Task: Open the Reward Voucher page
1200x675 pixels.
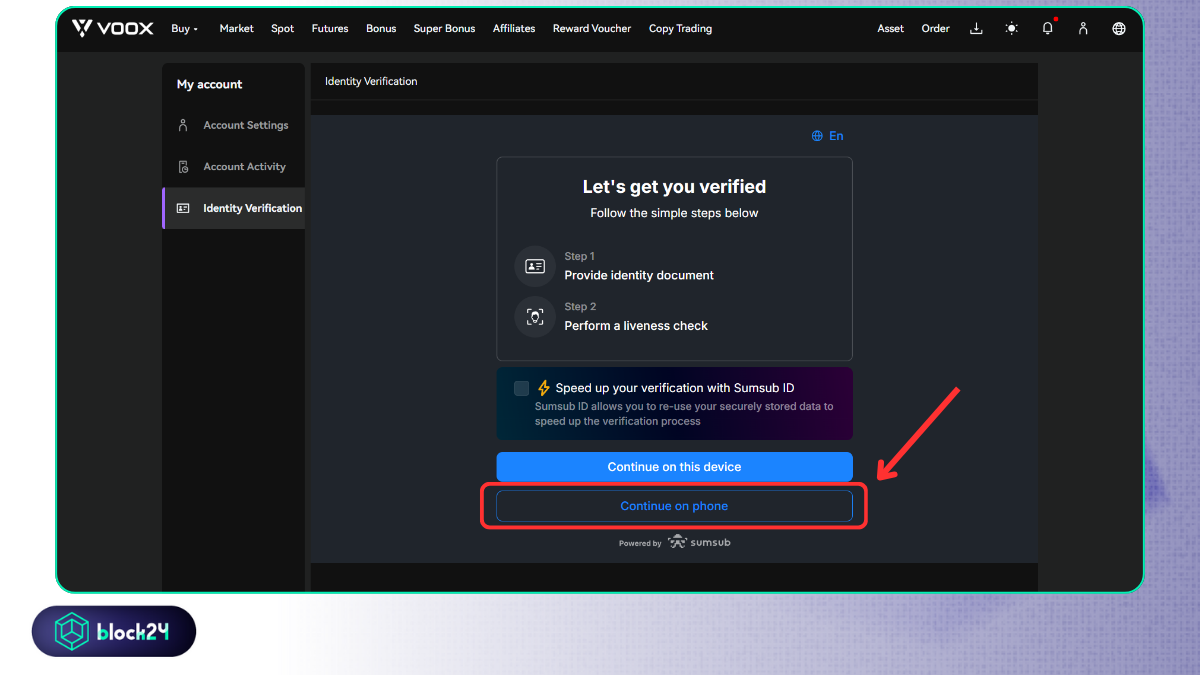Action: 592,29
